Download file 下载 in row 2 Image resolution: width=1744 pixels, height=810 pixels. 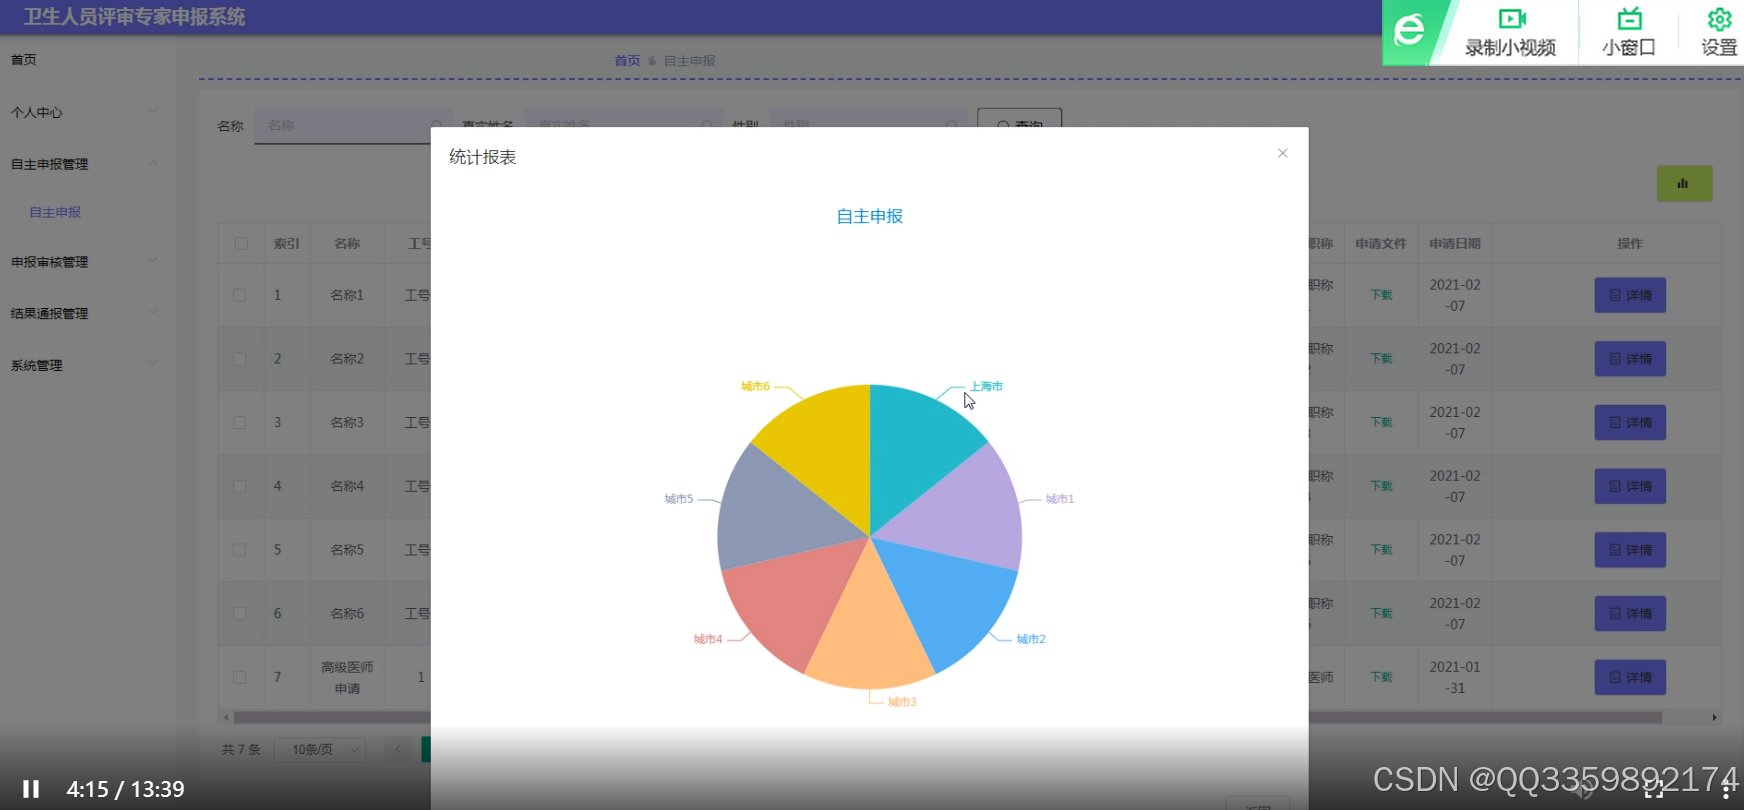[1381, 359]
